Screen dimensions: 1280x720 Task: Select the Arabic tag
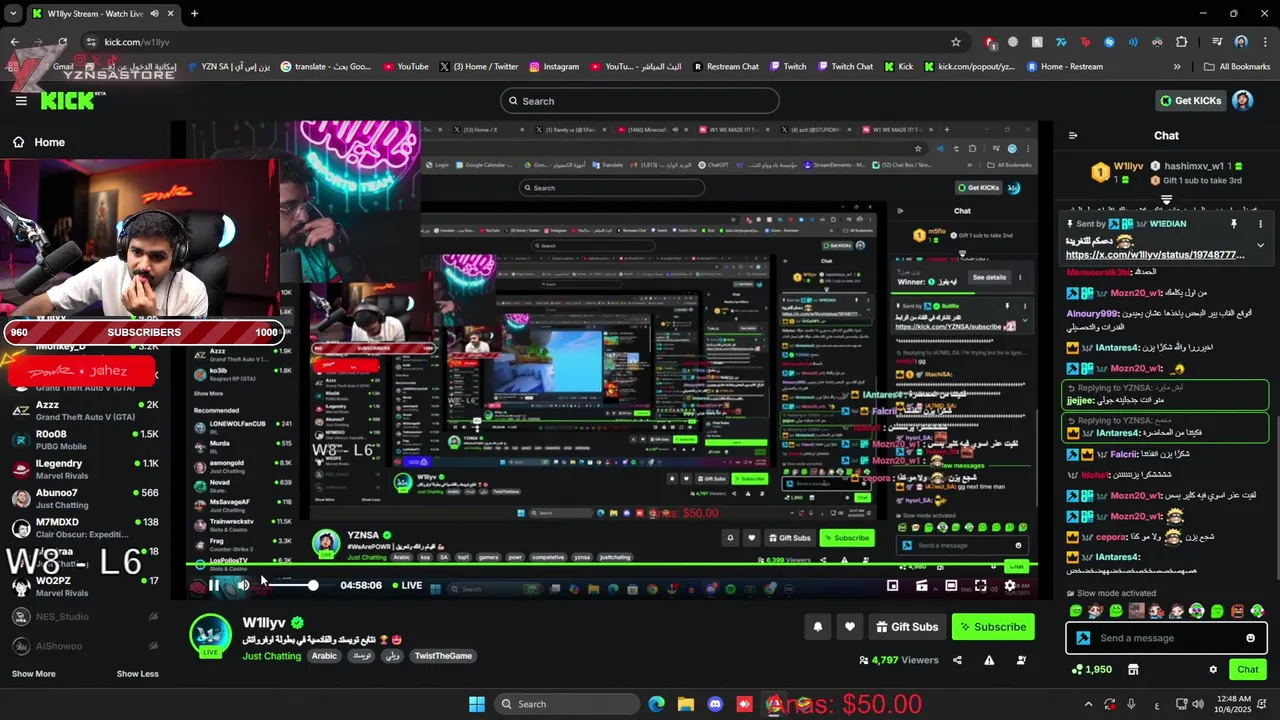(324, 656)
